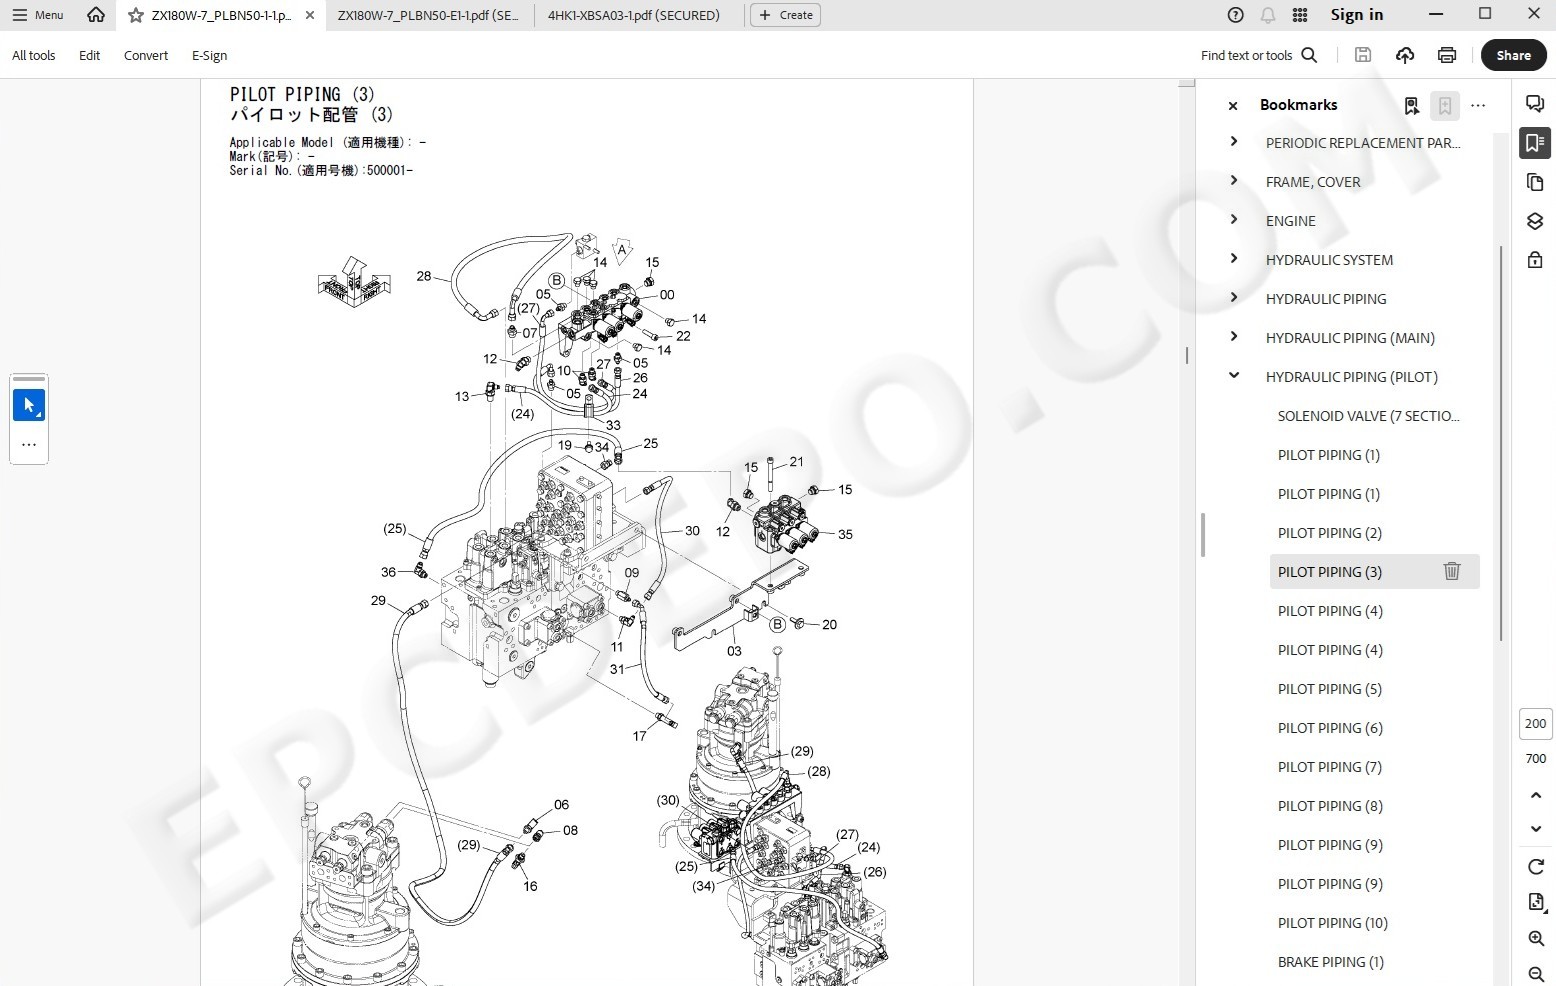Open All tools
This screenshot has width=1556, height=986.
tap(34, 56)
